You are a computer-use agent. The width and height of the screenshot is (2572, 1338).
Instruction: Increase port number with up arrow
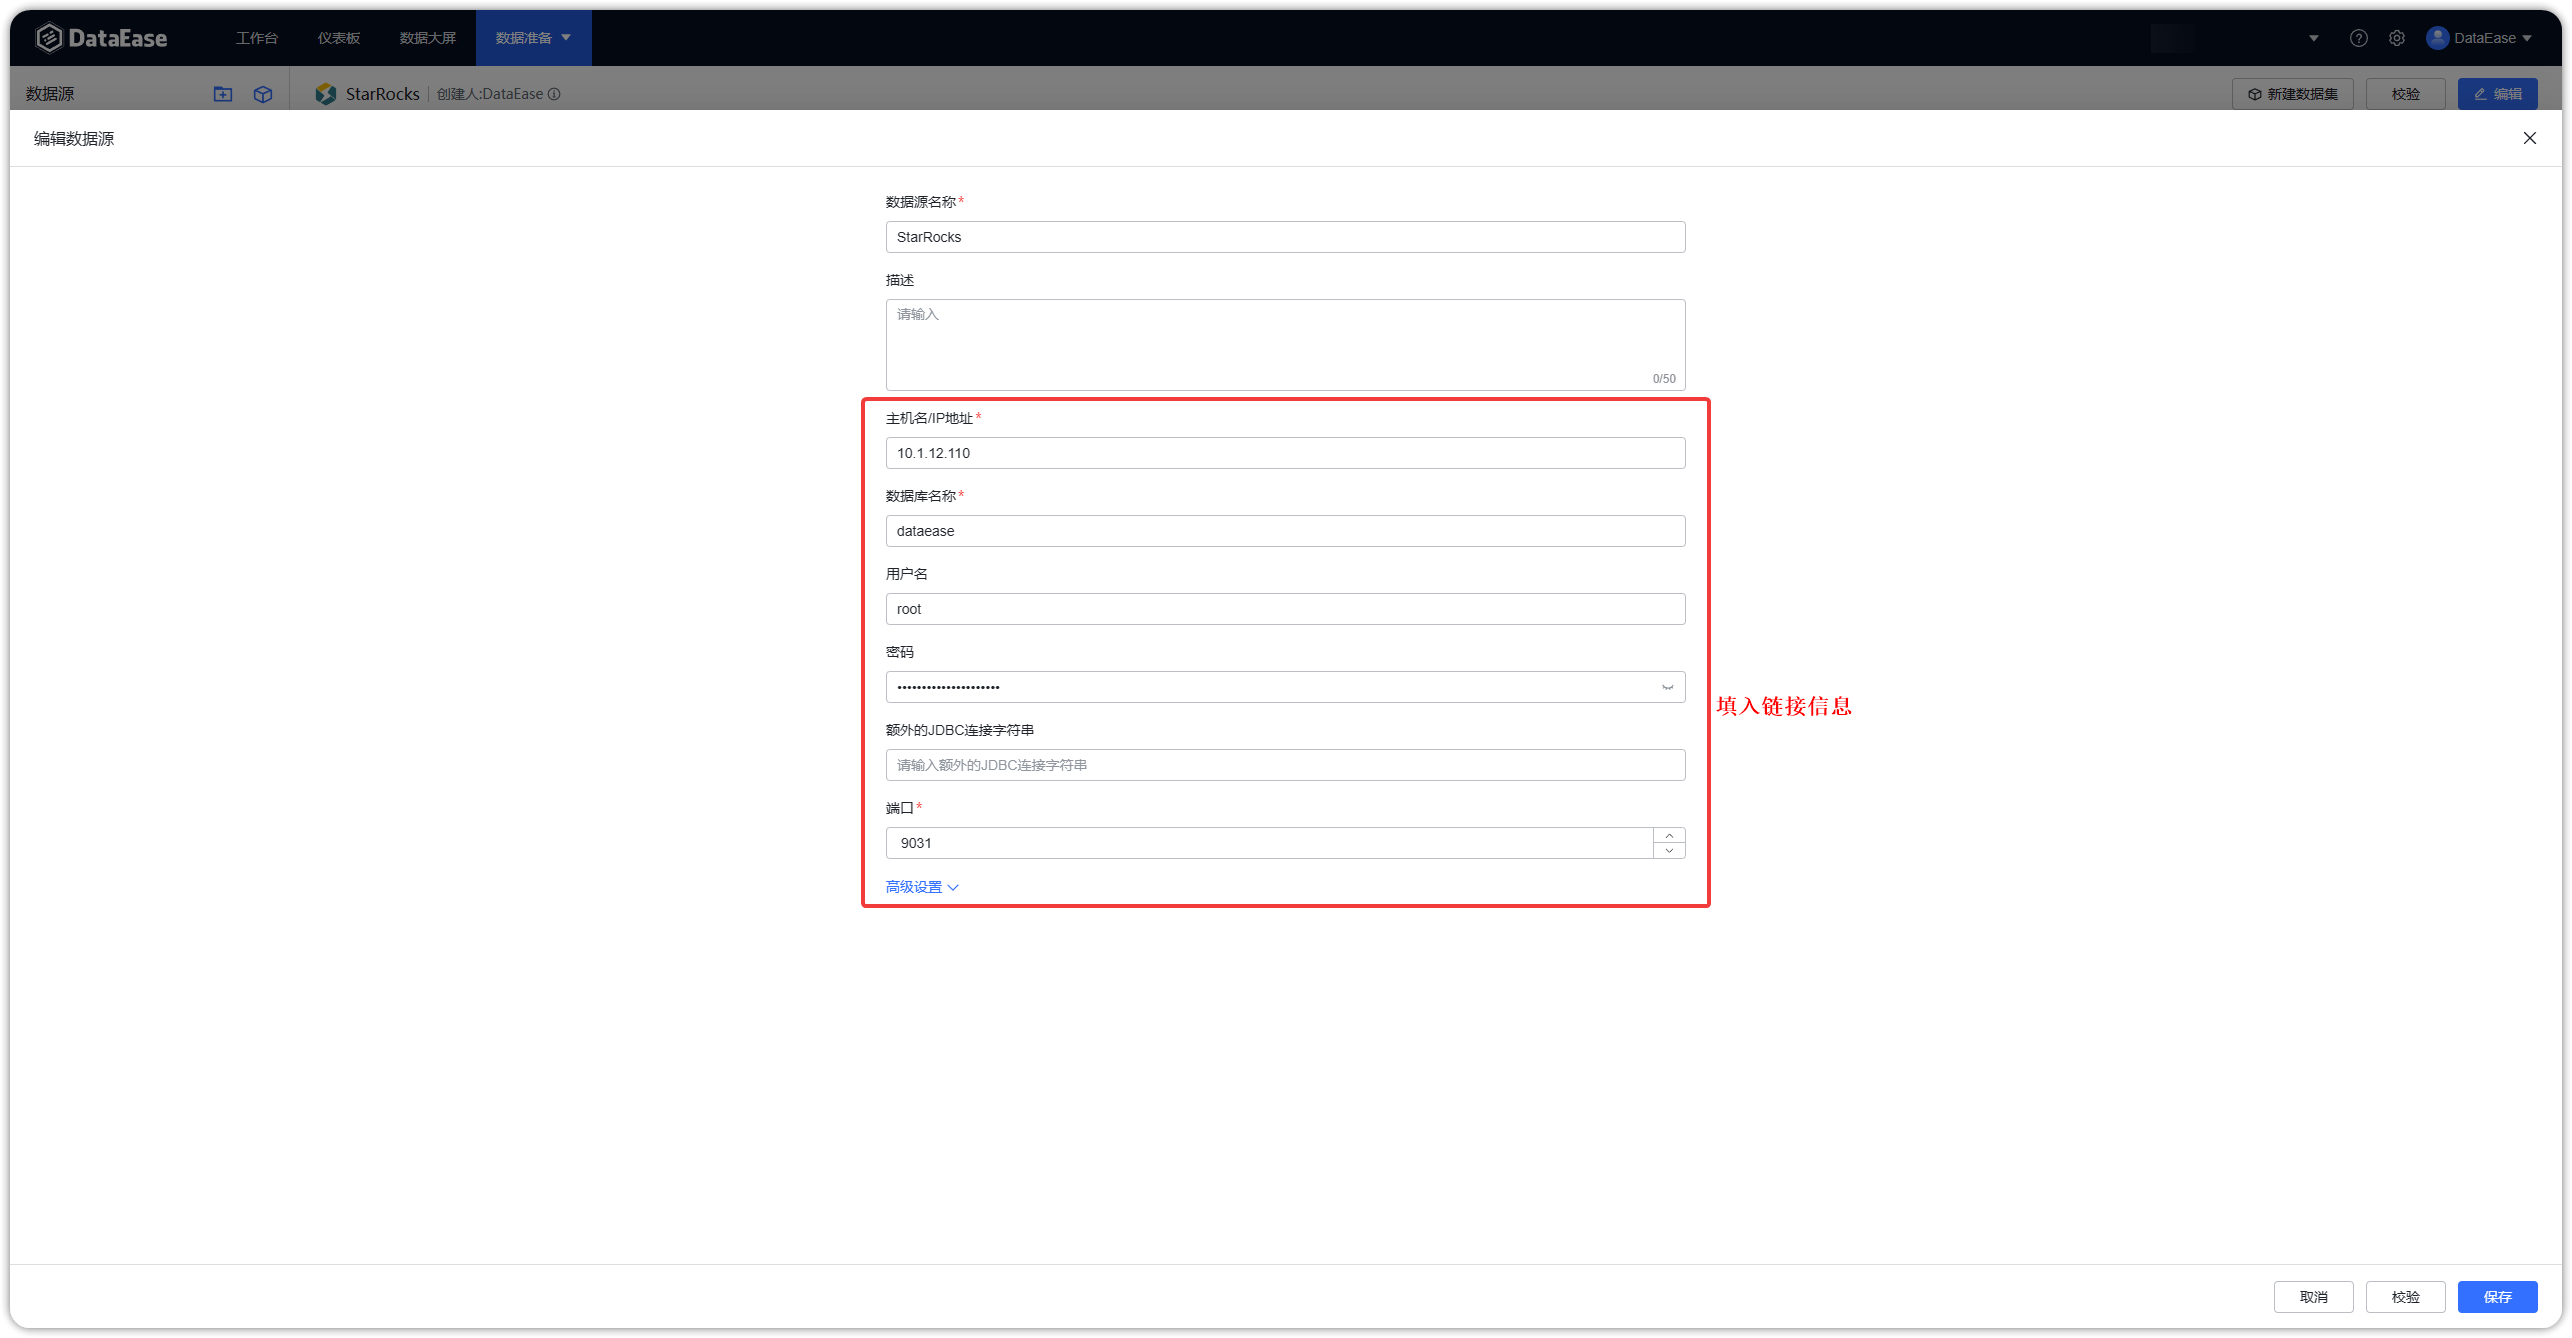pos(1669,836)
